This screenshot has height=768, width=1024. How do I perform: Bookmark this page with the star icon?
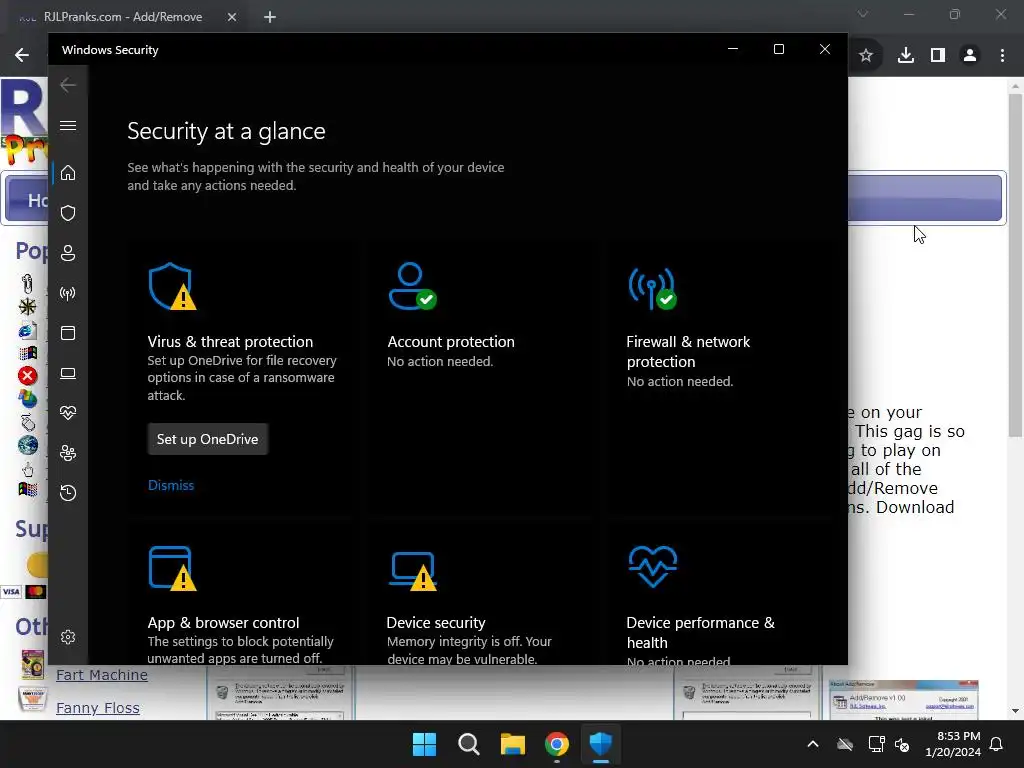(865, 56)
